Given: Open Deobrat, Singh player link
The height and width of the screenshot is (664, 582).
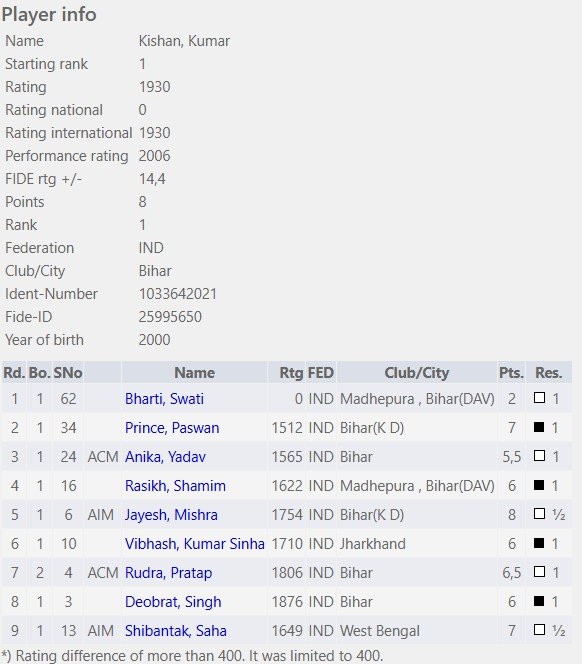Looking at the screenshot, I should point(173,602).
